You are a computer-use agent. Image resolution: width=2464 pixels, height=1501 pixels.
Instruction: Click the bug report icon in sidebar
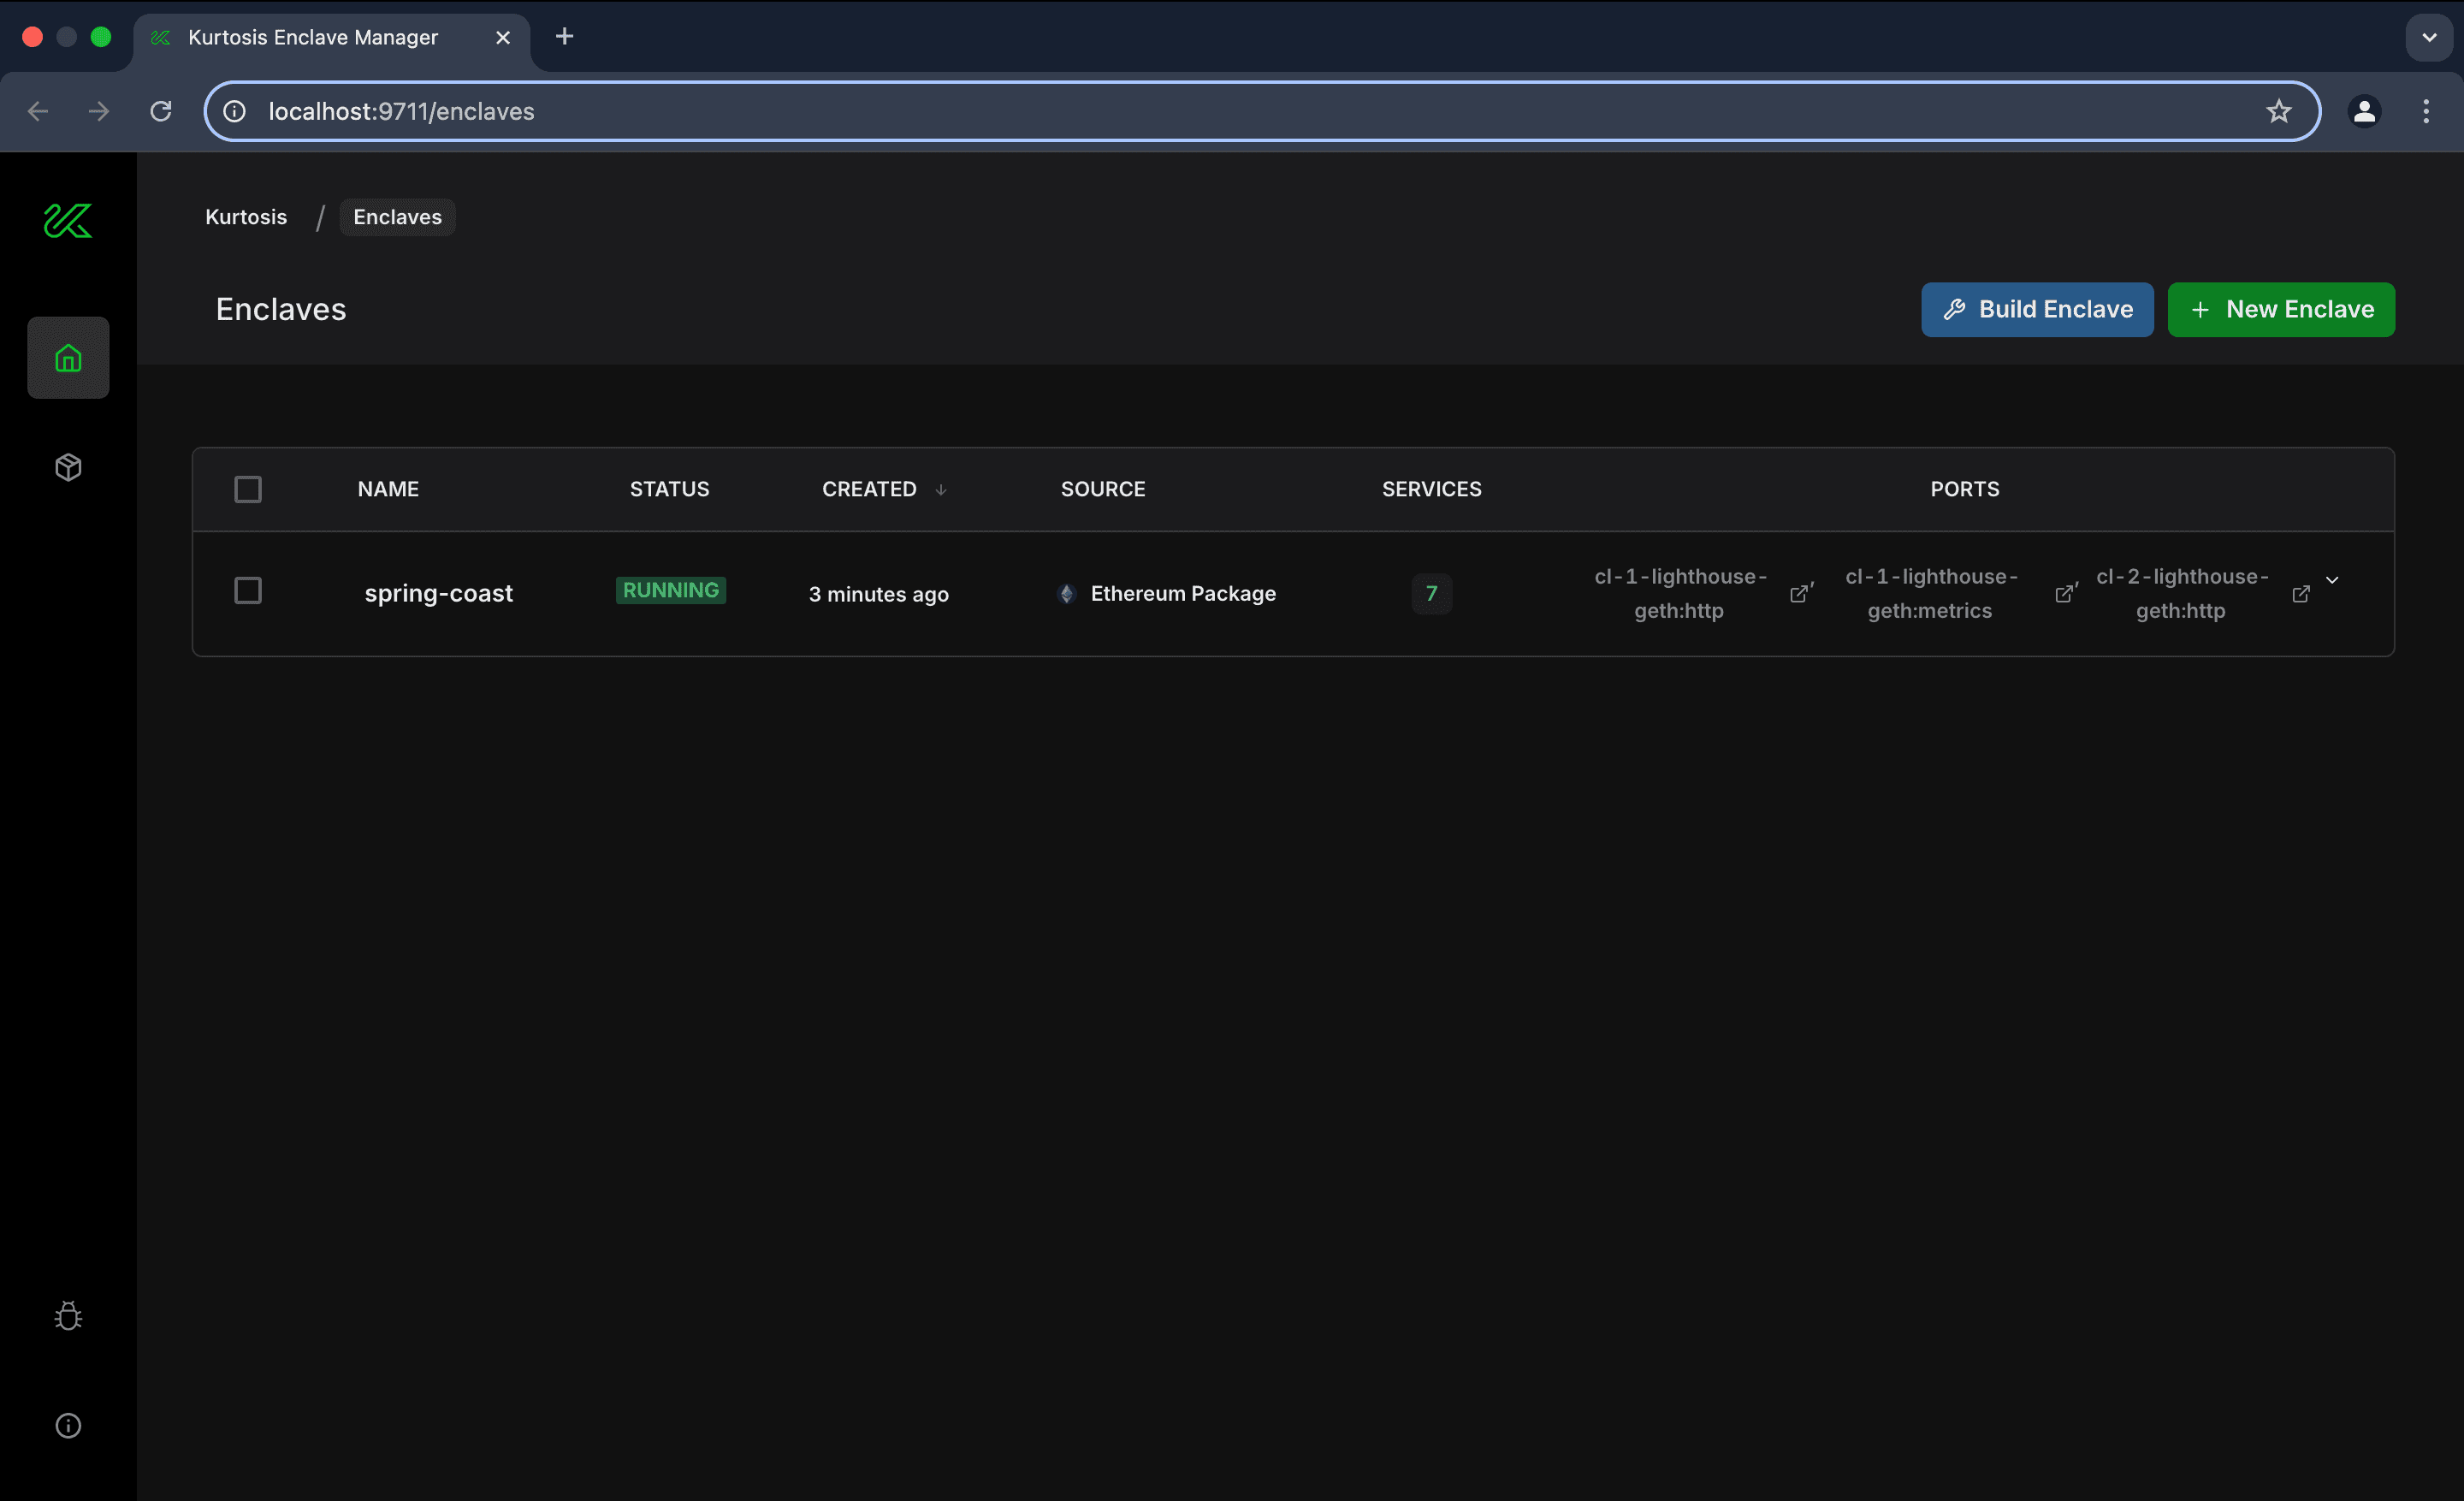click(67, 1315)
